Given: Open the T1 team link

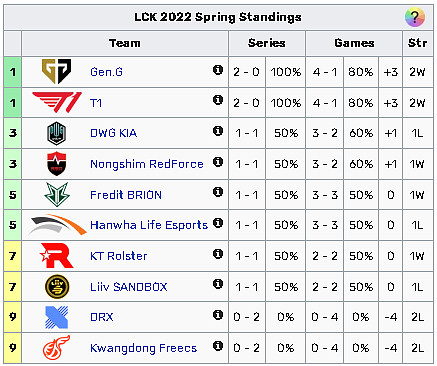Looking at the screenshot, I should point(96,103).
